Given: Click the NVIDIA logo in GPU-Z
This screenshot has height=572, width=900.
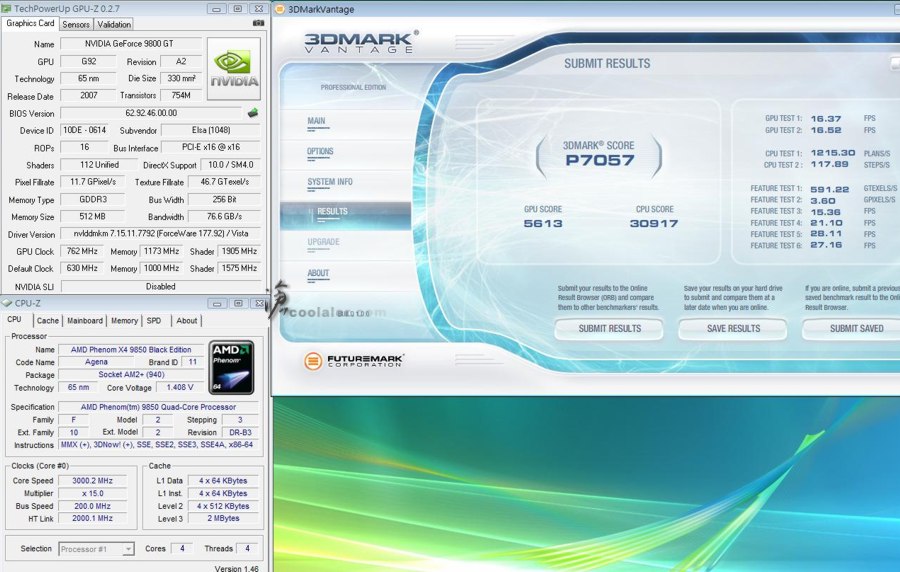Looking at the screenshot, I should [234, 69].
